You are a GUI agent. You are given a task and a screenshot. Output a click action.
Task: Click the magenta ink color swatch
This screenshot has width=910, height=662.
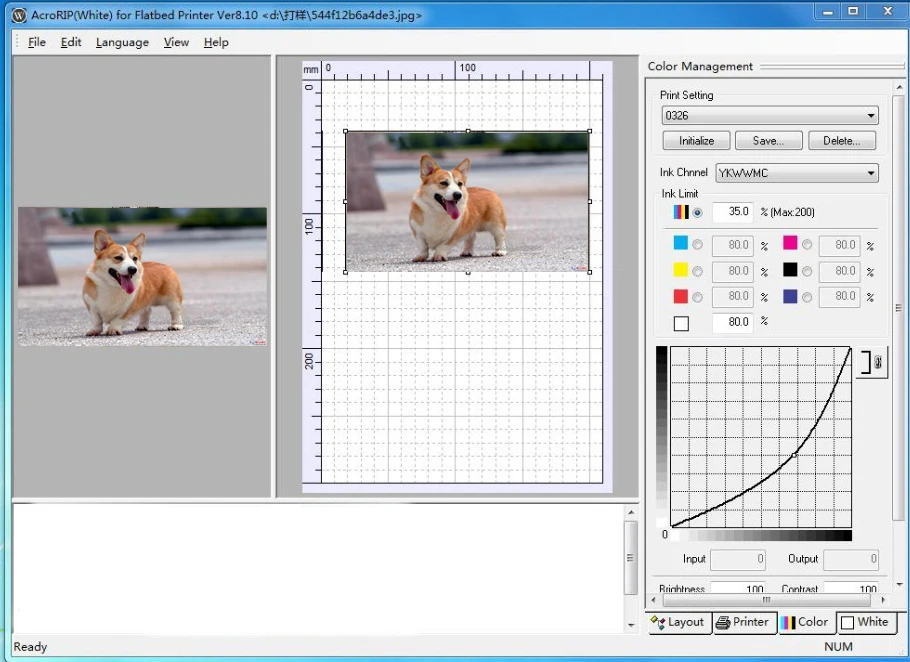coord(790,244)
